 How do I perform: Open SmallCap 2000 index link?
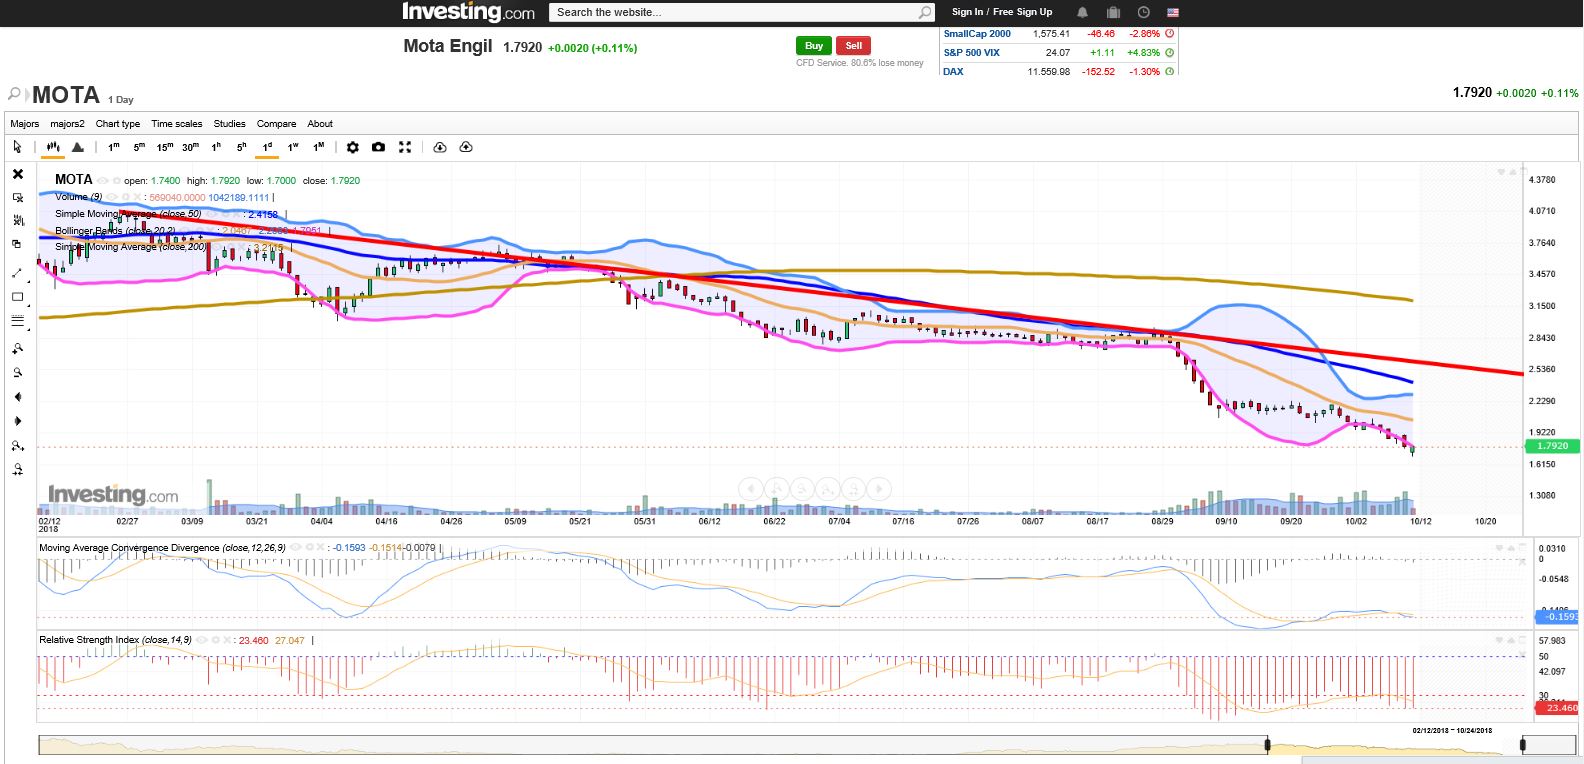(977, 34)
